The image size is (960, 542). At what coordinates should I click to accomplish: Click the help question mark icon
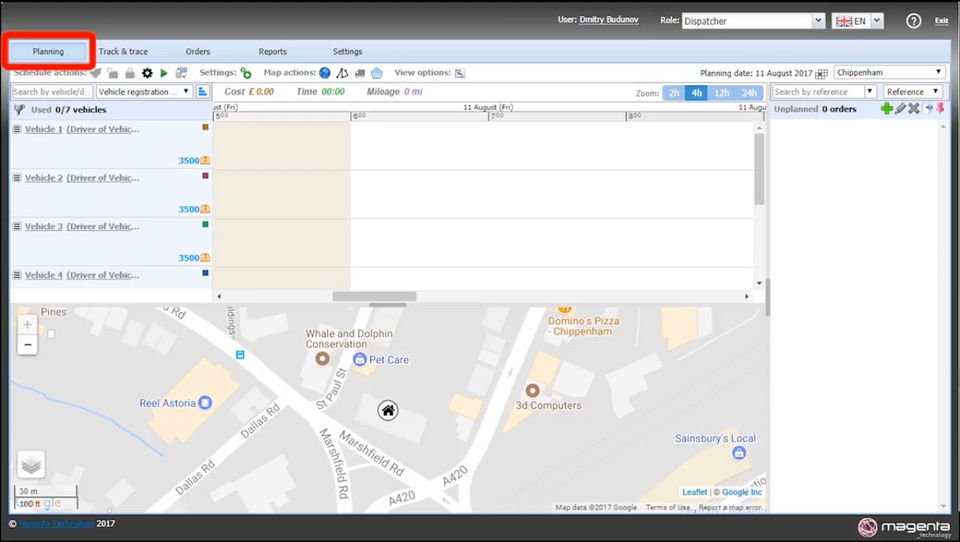coord(912,21)
